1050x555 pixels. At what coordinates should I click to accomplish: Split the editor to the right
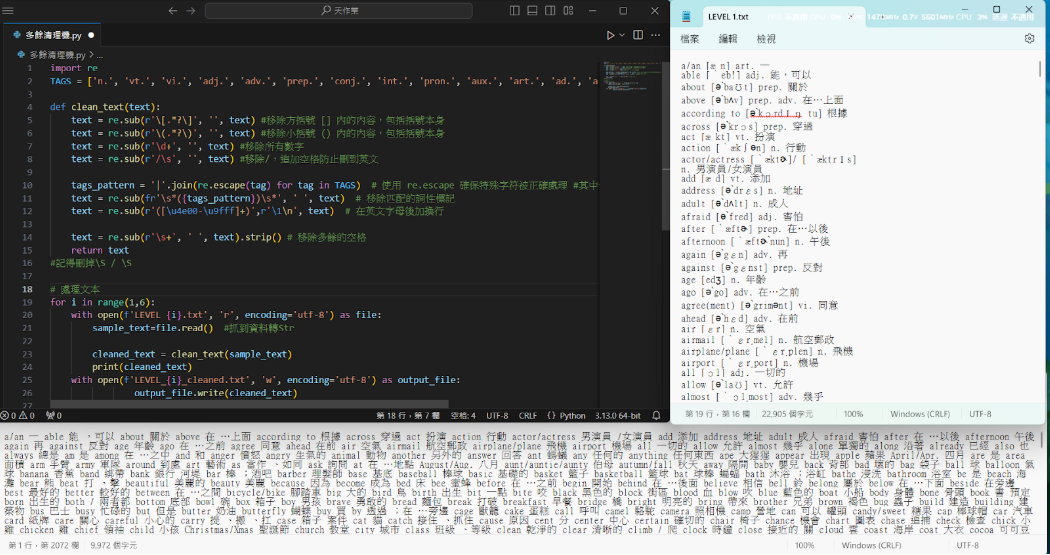click(x=638, y=35)
